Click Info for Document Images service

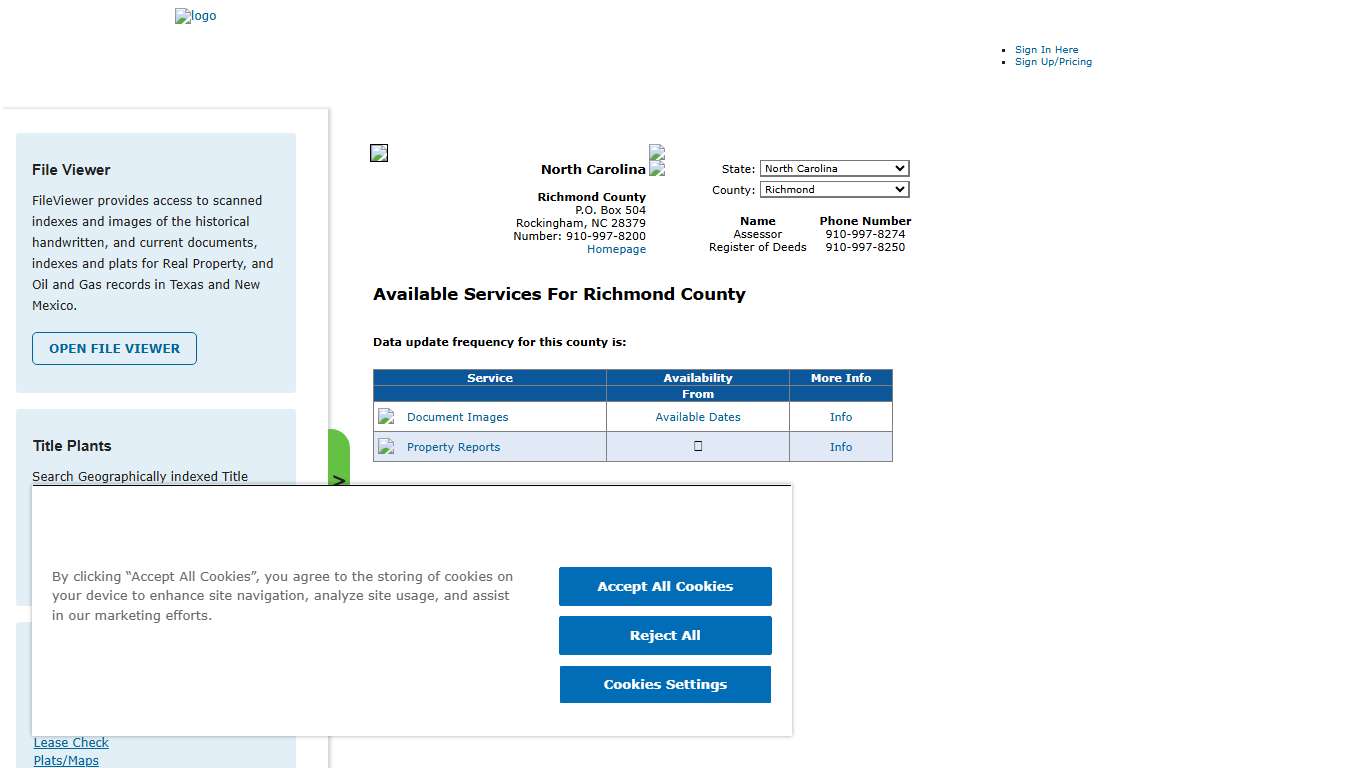(x=840, y=417)
